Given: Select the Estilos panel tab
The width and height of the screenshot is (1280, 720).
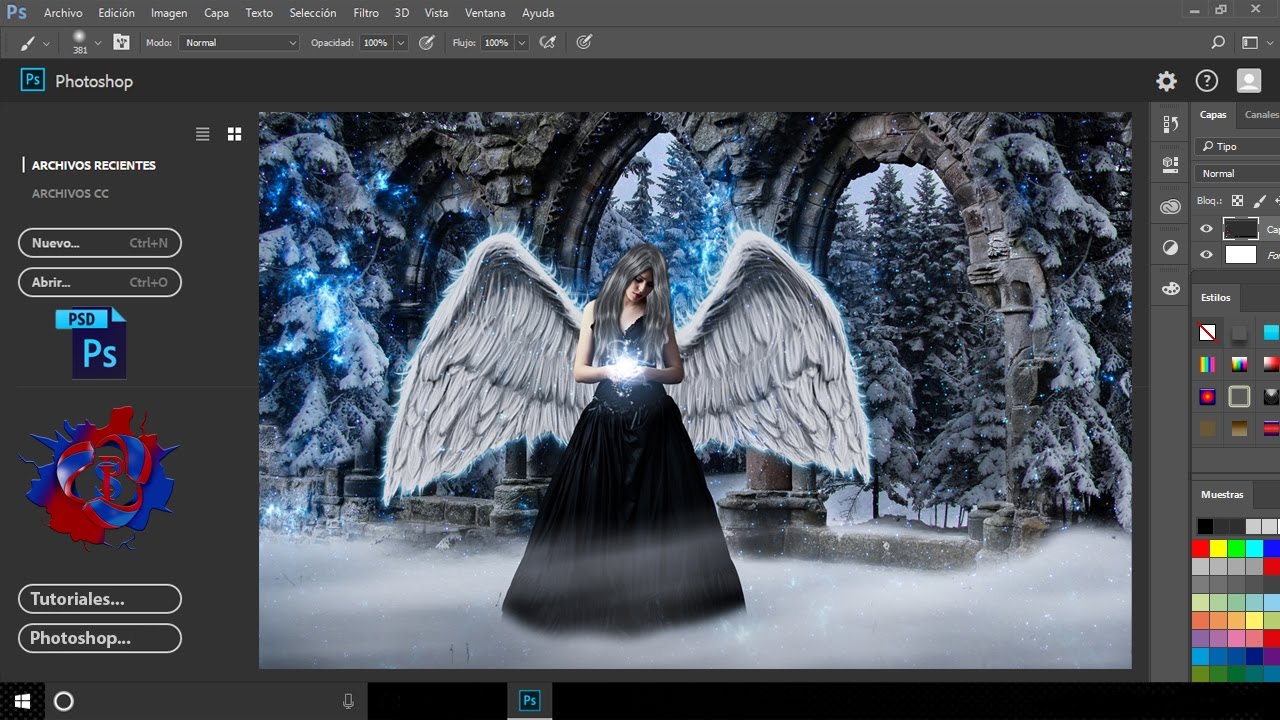Looking at the screenshot, I should tap(1216, 297).
